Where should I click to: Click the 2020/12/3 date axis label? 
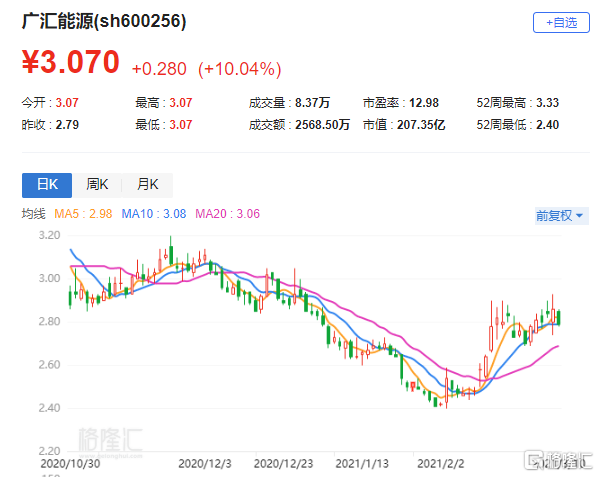coord(205,464)
